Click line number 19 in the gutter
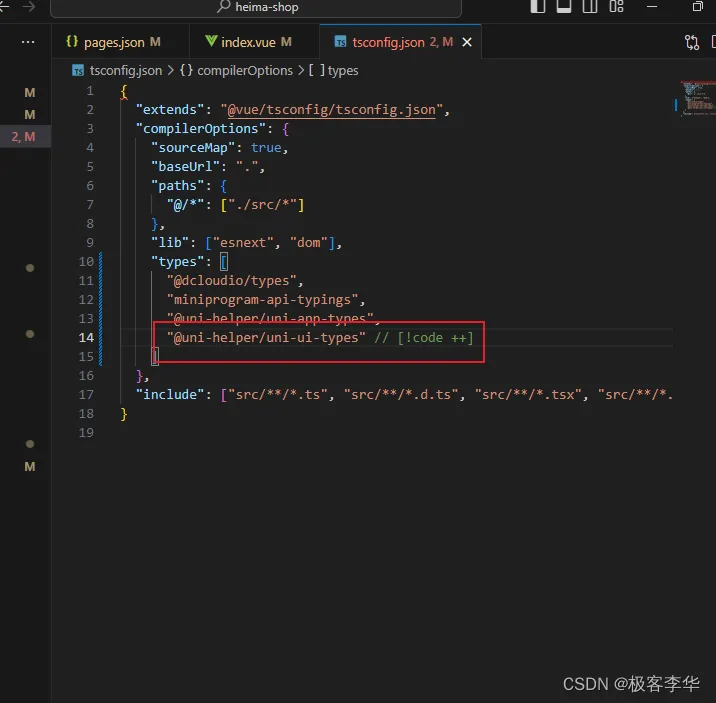716x703 pixels. pos(86,432)
